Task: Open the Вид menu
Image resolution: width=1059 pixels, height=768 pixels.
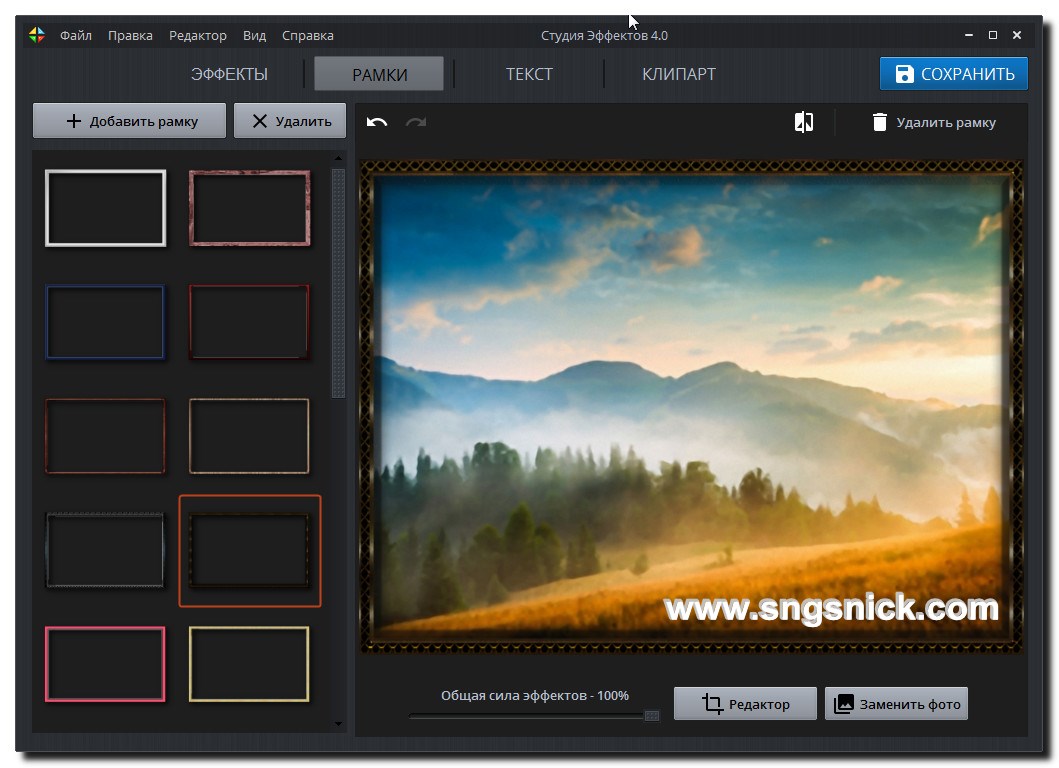Action: click(255, 35)
